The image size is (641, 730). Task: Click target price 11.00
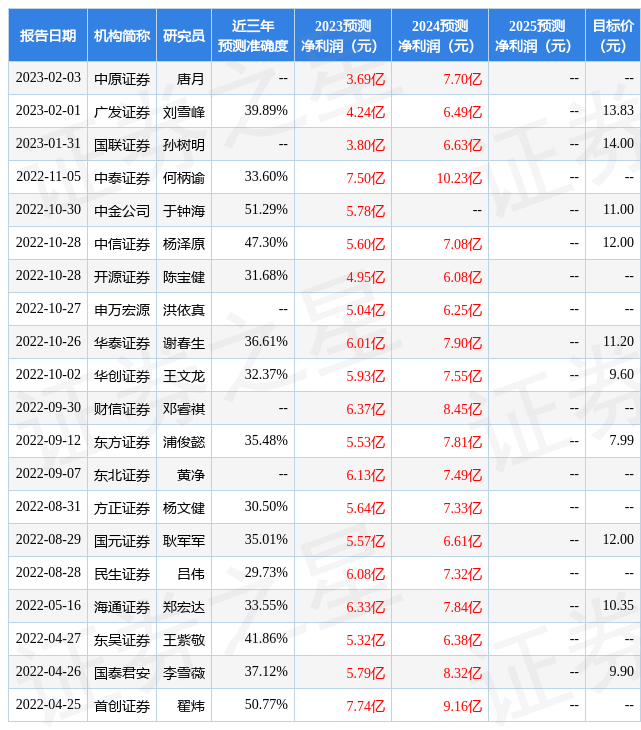pyautogui.click(x=618, y=210)
